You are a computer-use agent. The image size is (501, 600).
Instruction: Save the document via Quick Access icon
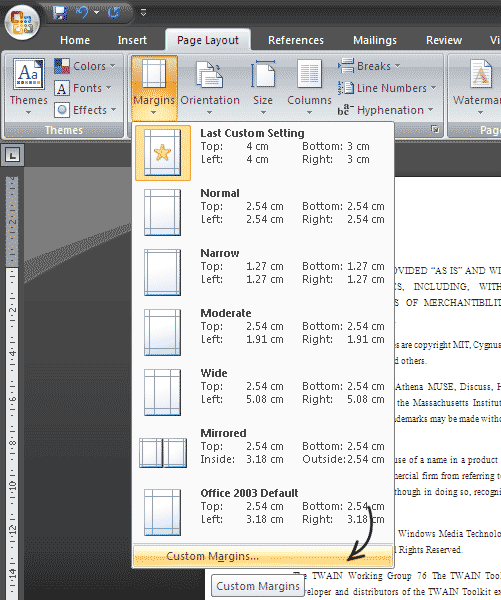pyautogui.click(x=59, y=13)
